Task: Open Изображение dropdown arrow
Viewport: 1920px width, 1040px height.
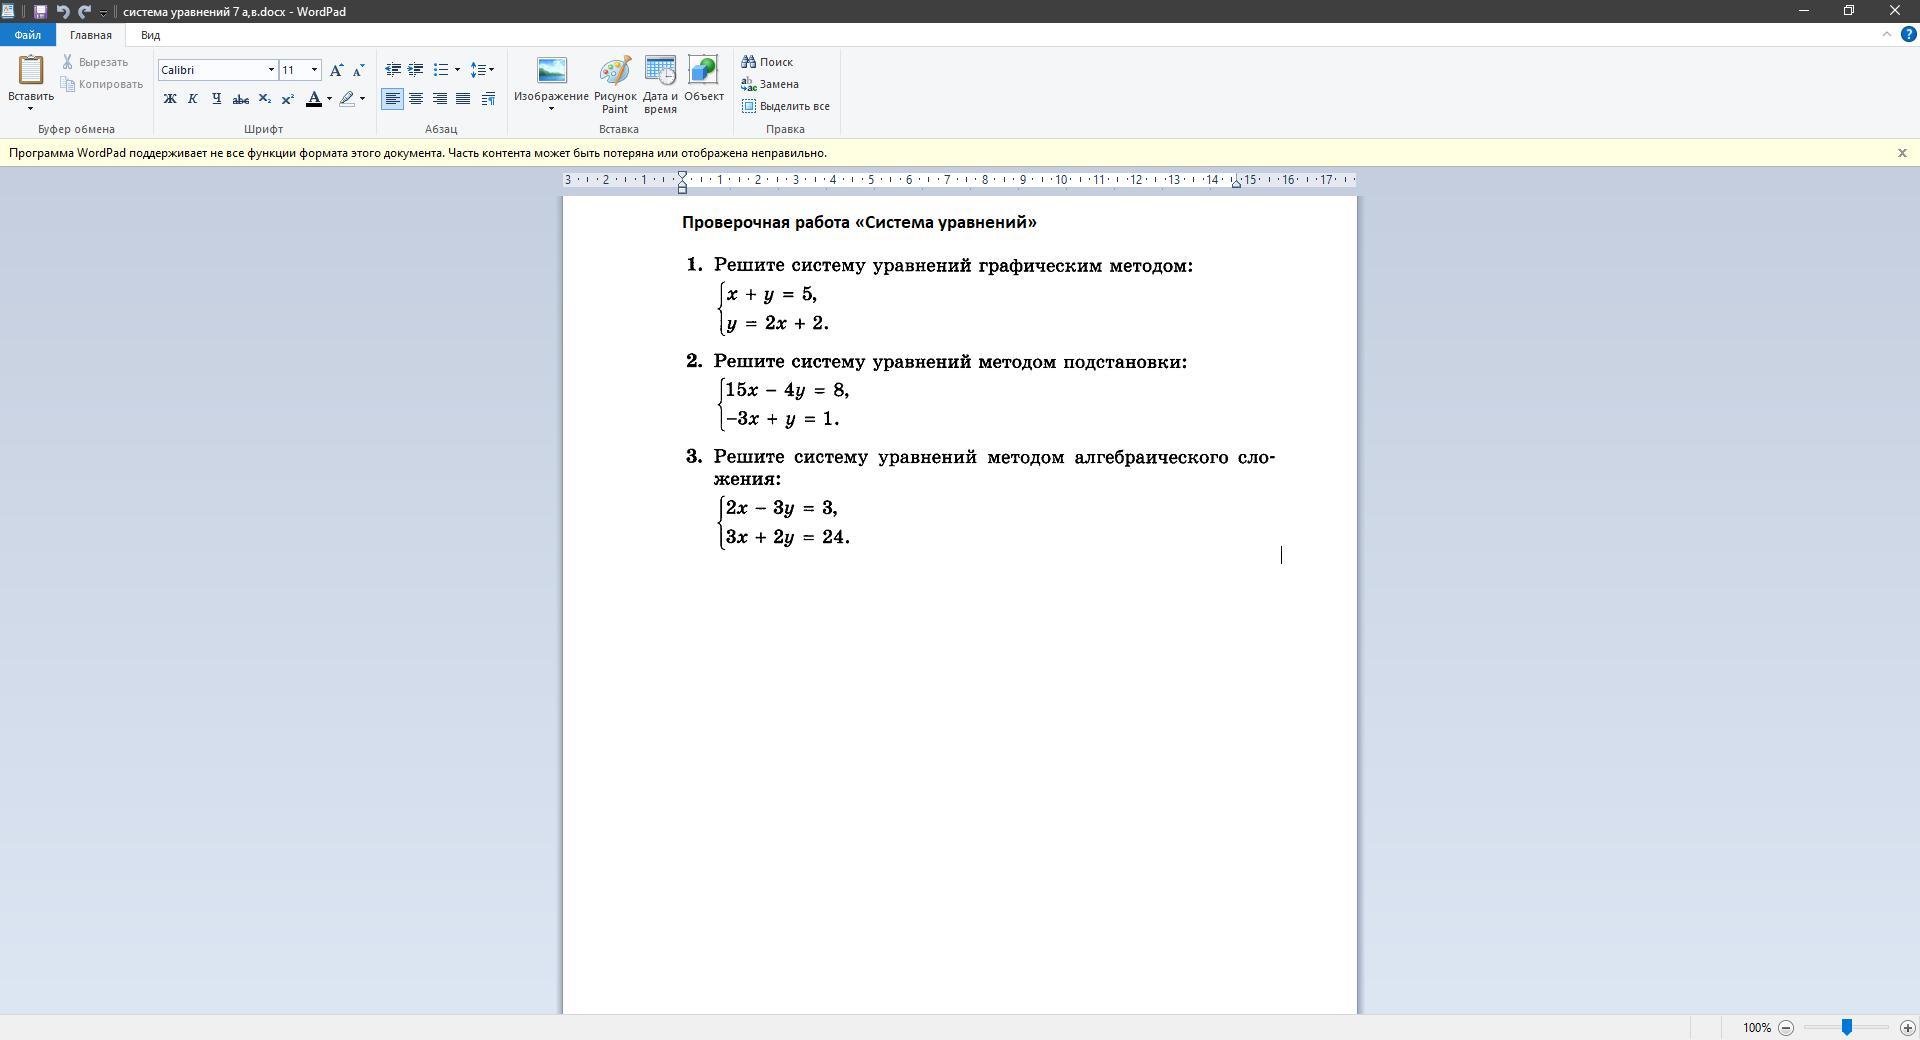Action: tap(551, 108)
